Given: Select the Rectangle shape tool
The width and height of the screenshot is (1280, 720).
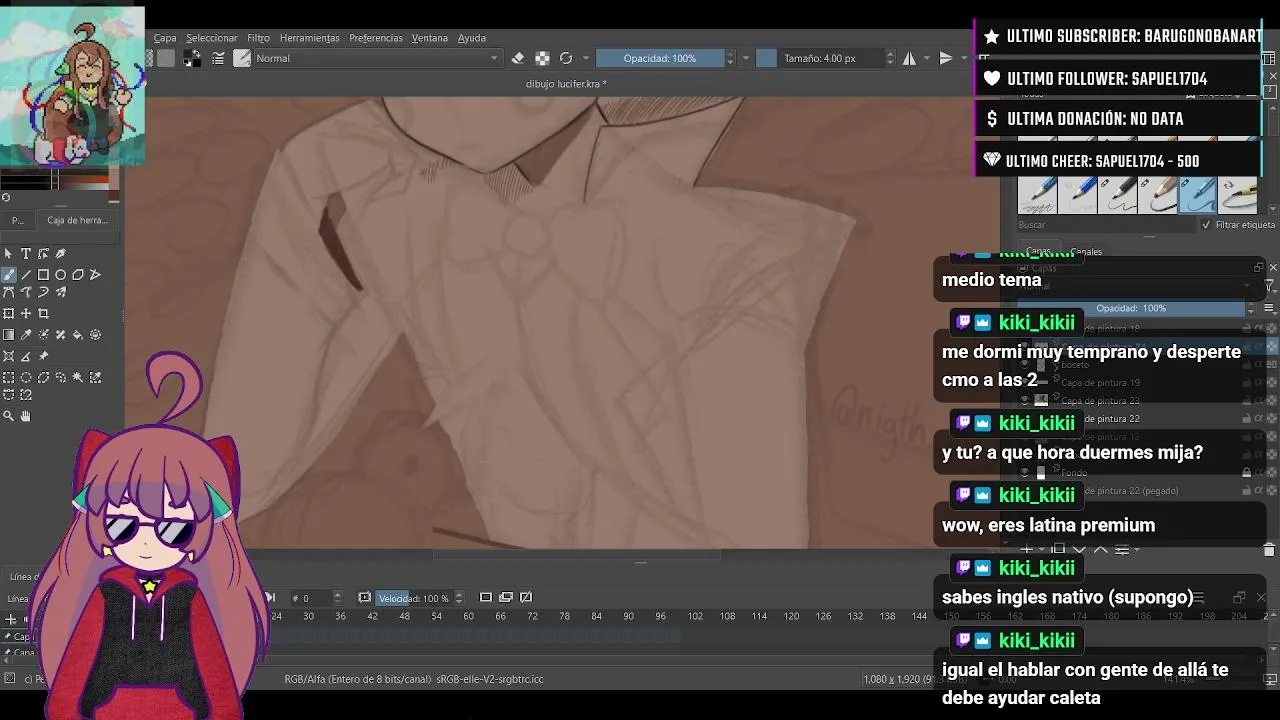Looking at the screenshot, I should click(x=43, y=275).
